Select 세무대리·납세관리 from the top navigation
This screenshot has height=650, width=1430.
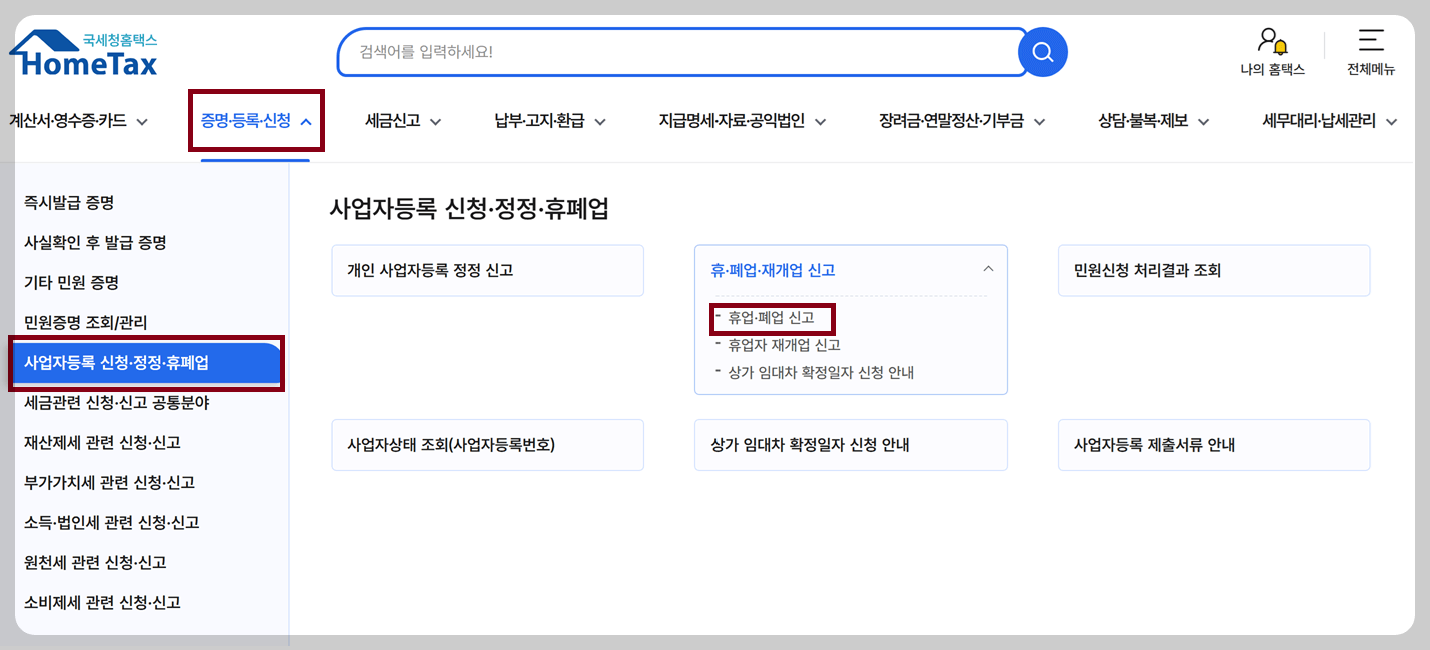[x=1322, y=120]
